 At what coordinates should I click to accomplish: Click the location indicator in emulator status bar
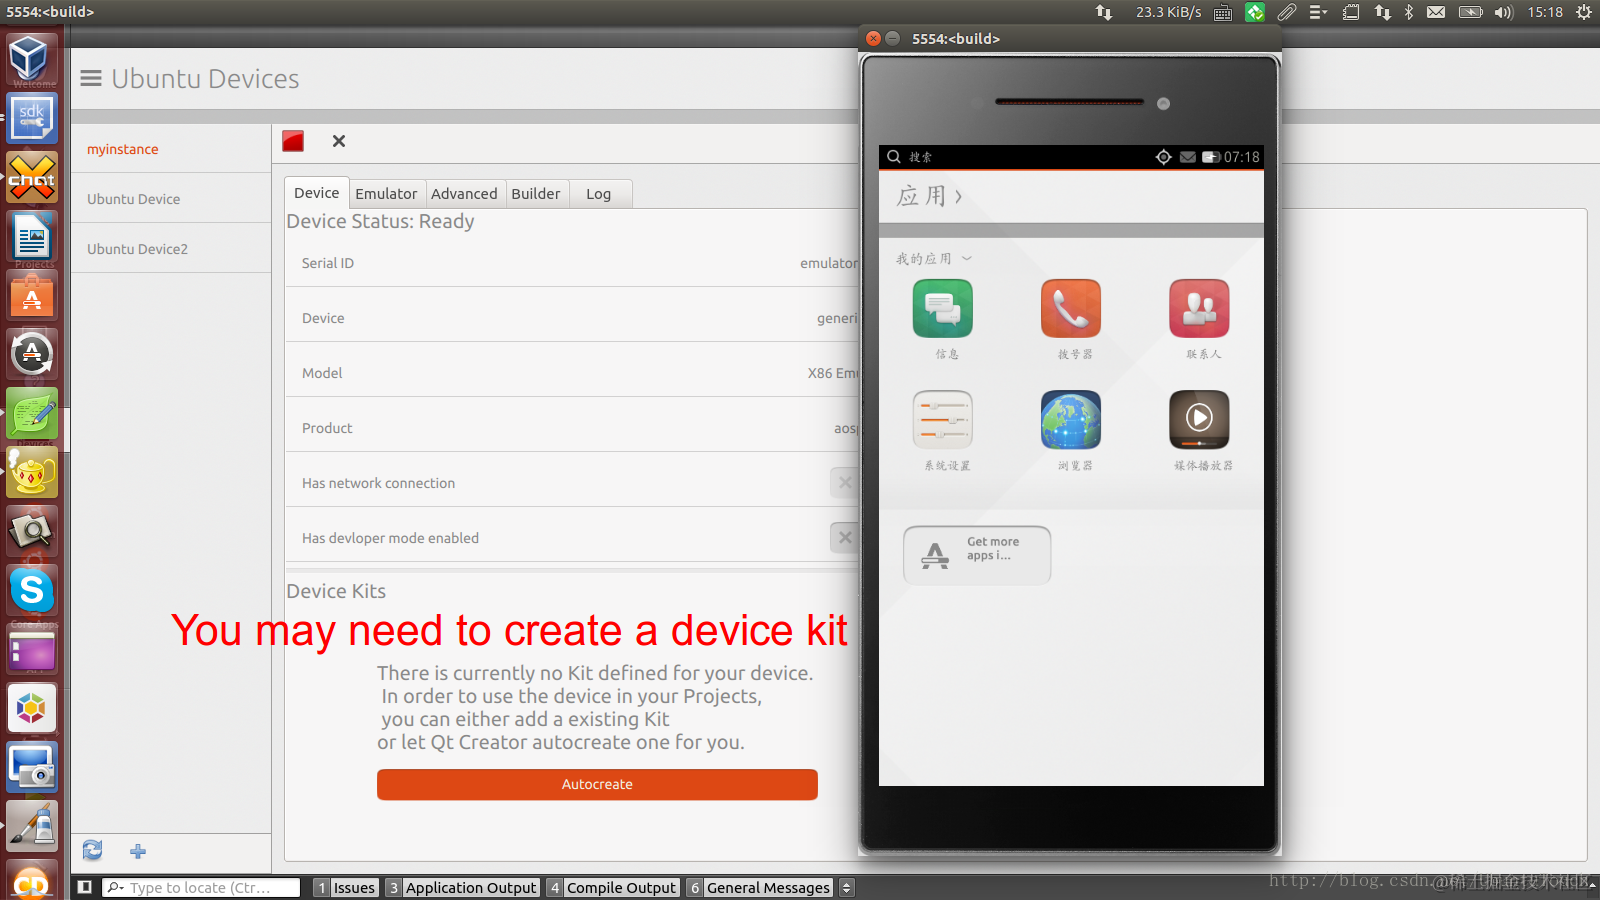coord(1163,157)
